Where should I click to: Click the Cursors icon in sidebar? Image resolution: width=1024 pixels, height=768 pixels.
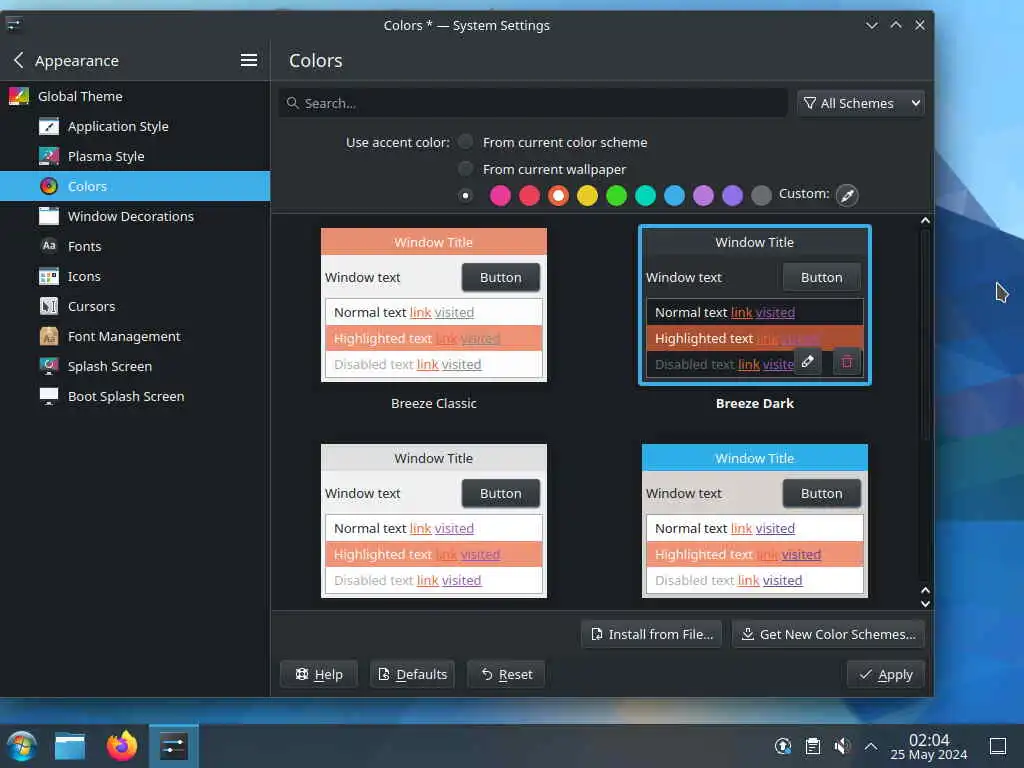49,306
